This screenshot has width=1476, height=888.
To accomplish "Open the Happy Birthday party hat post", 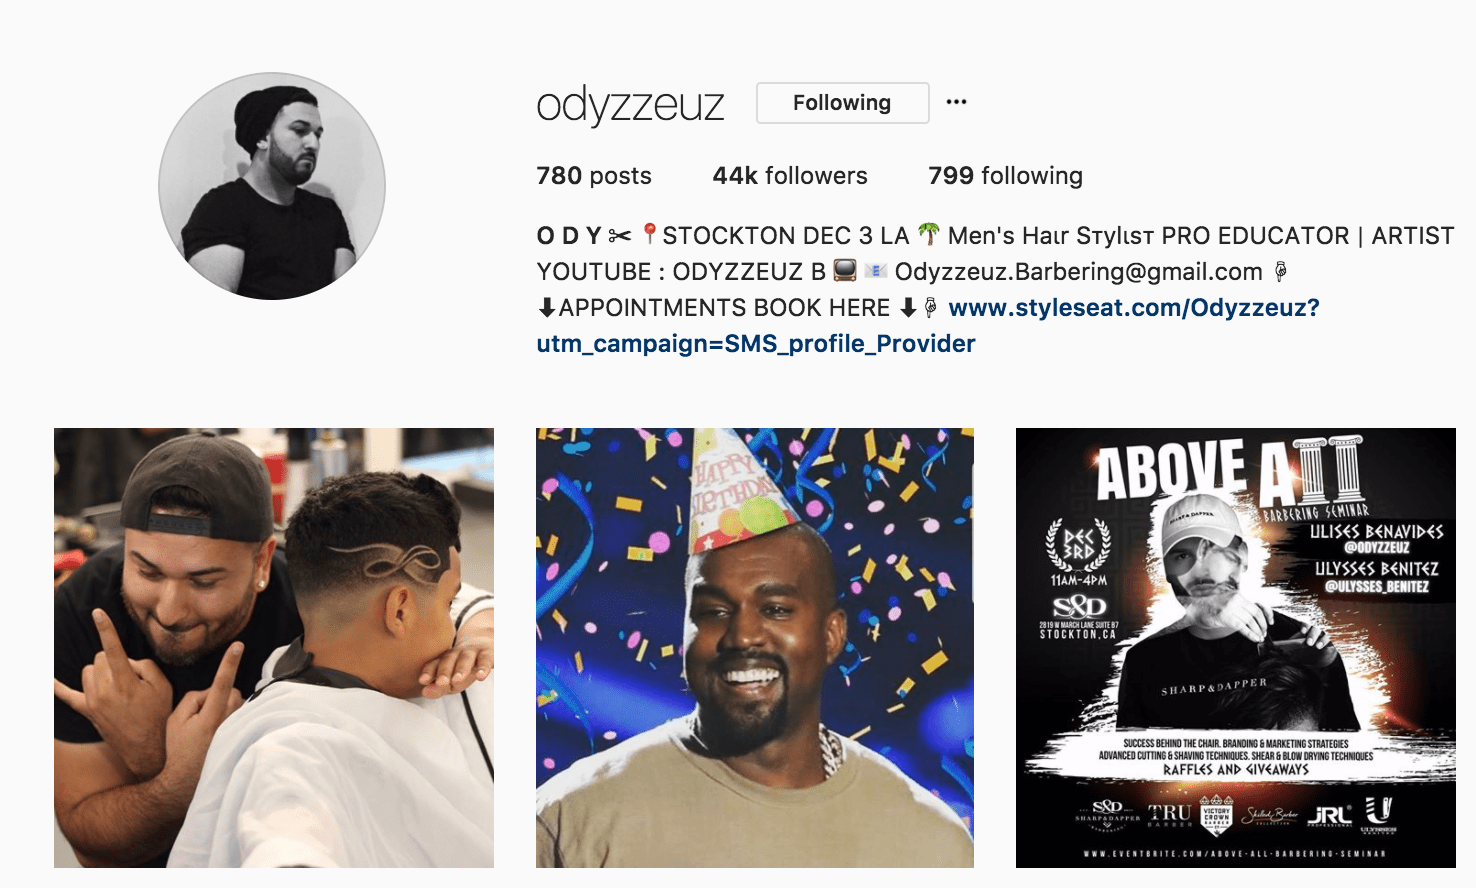I will (755, 648).
